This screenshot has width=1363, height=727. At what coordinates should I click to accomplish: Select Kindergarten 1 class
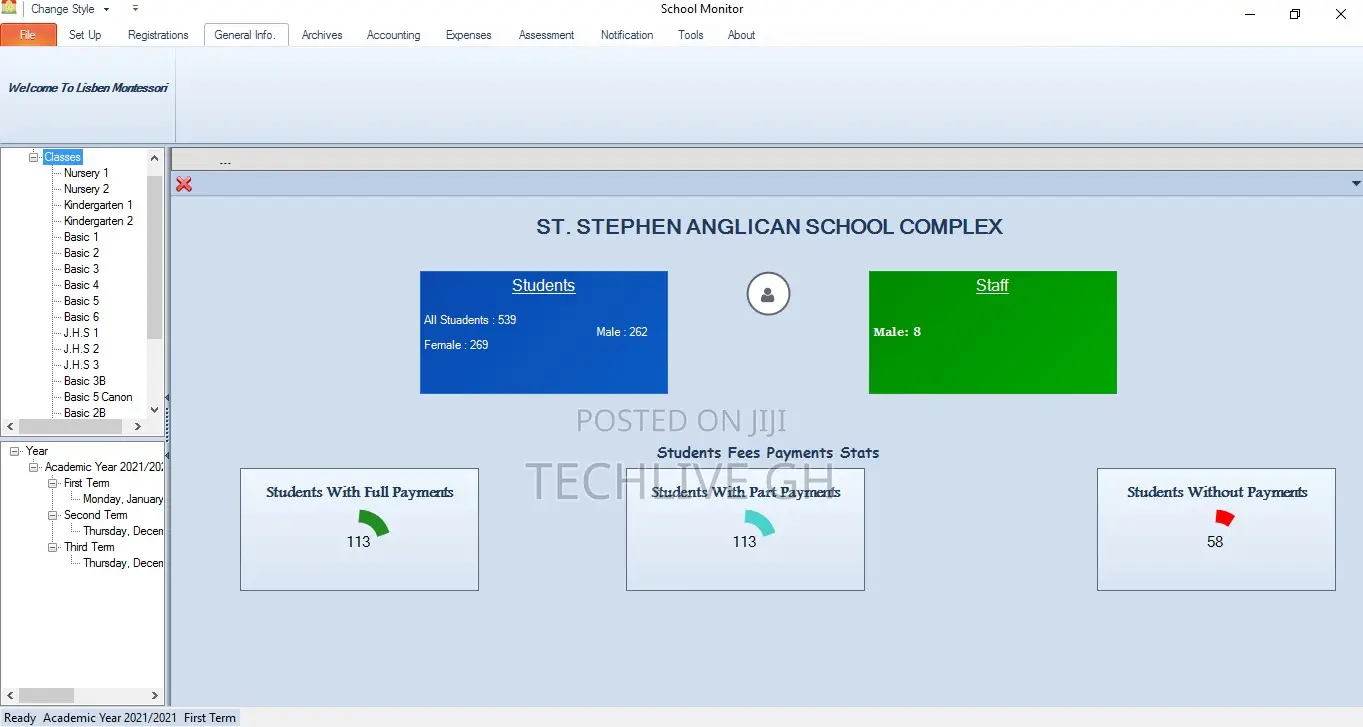pyautogui.click(x=98, y=205)
